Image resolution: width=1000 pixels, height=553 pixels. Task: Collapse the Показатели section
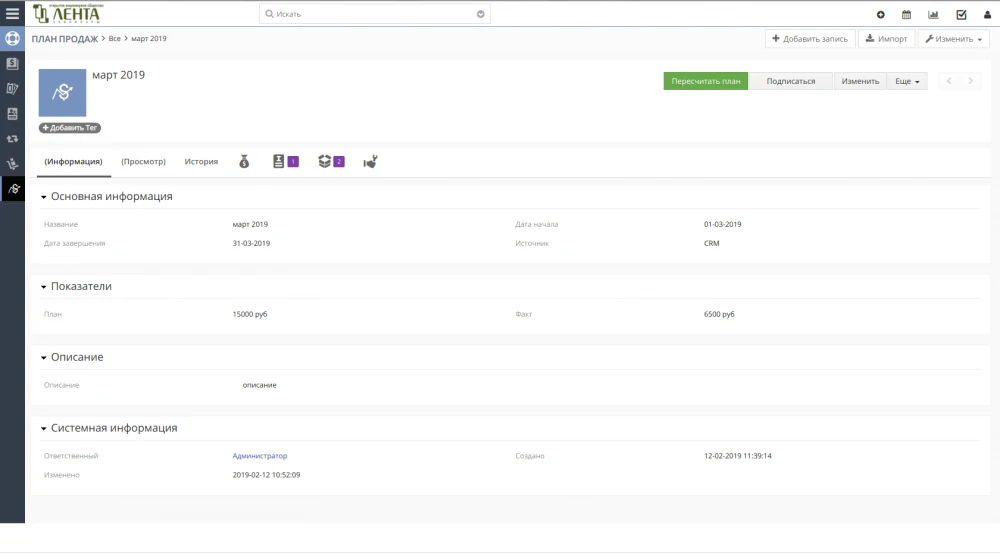(43, 287)
